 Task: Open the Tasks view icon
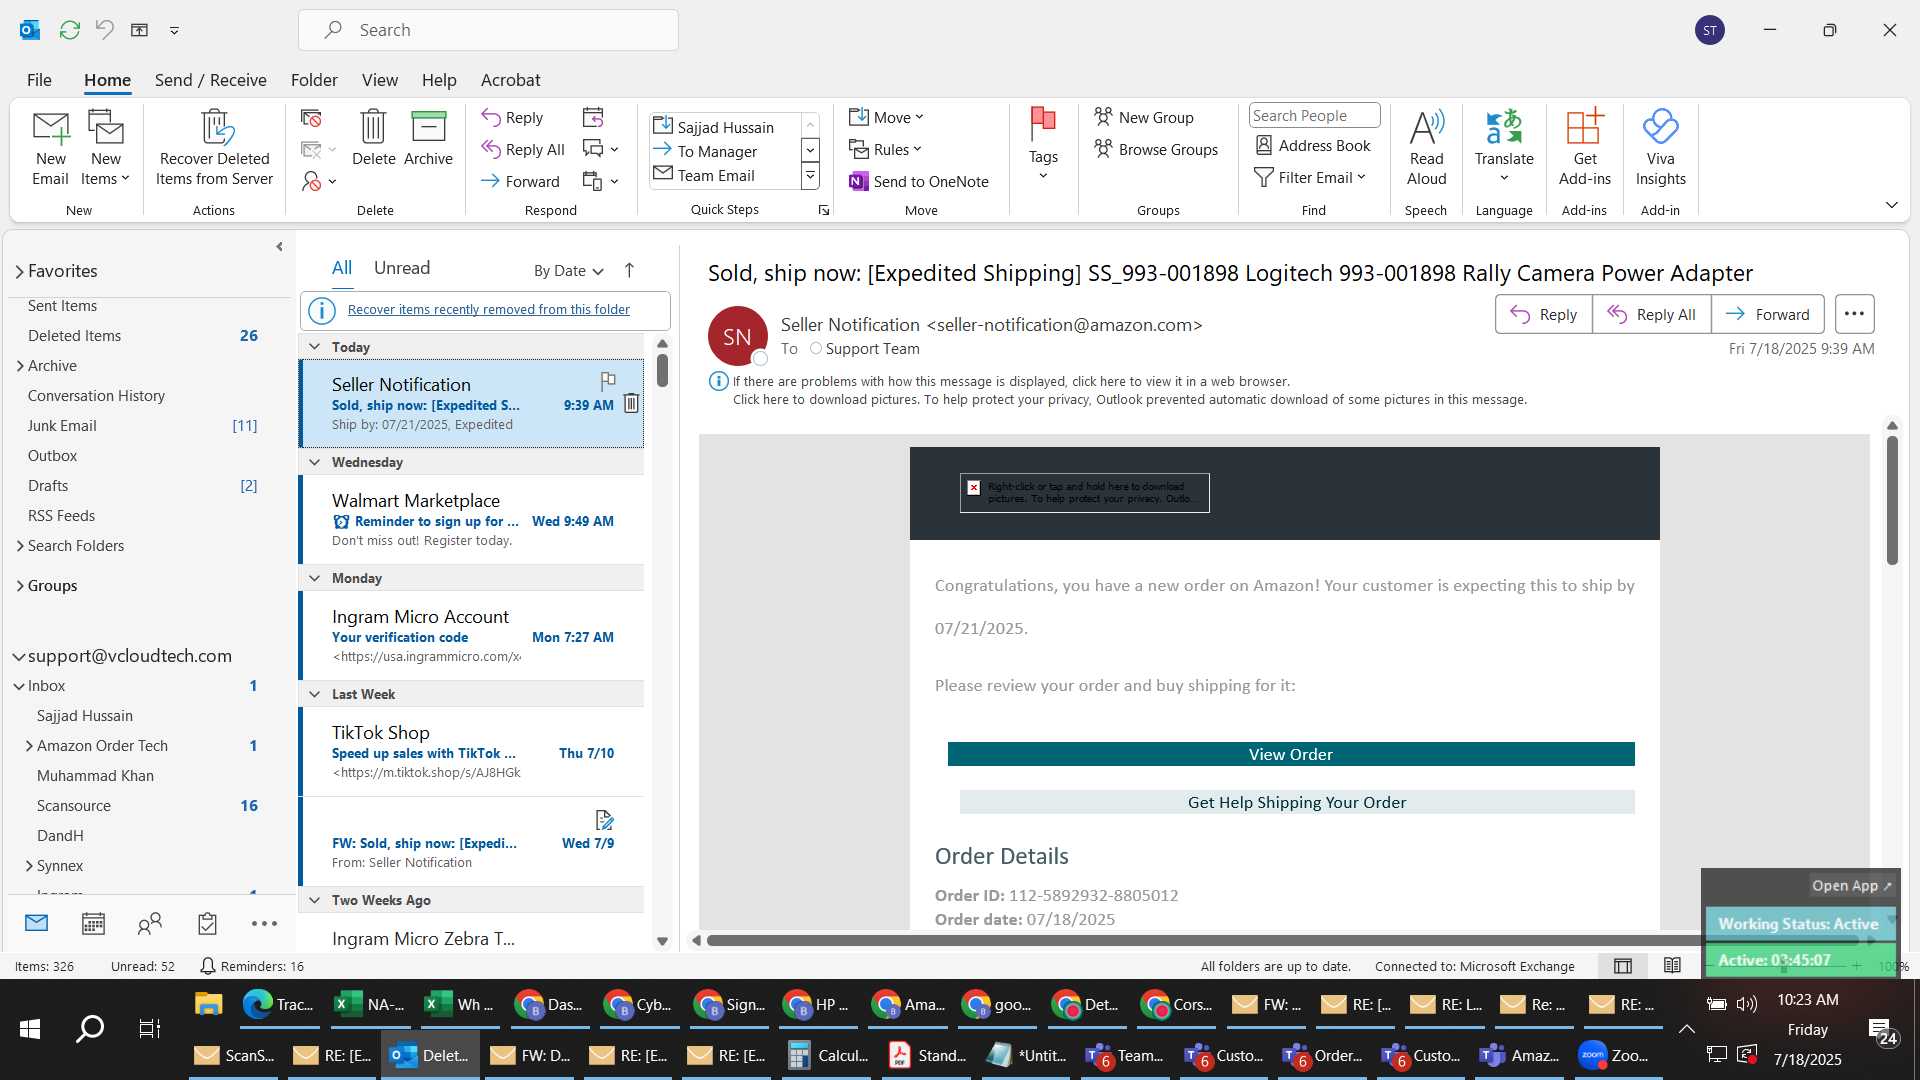click(x=207, y=924)
